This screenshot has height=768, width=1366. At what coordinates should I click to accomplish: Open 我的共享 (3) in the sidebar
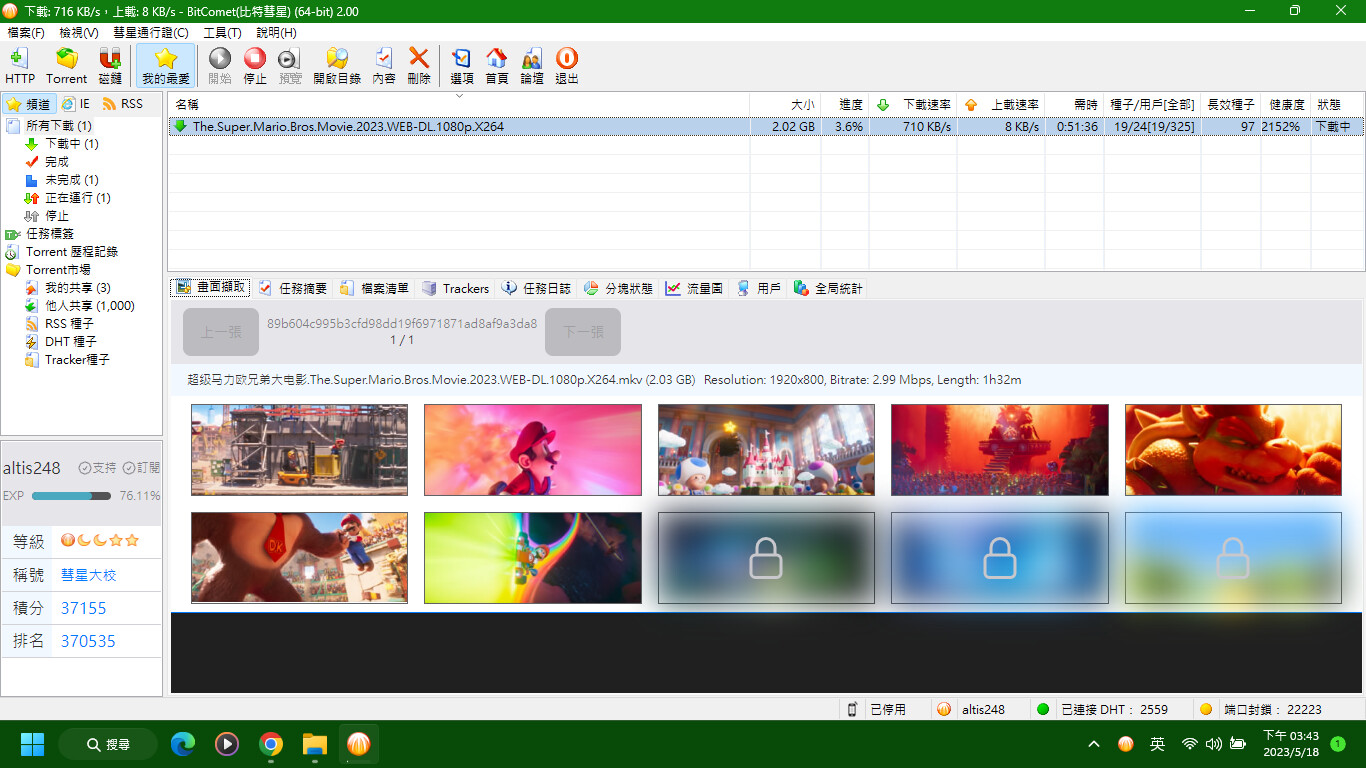click(x=77, y=288)
